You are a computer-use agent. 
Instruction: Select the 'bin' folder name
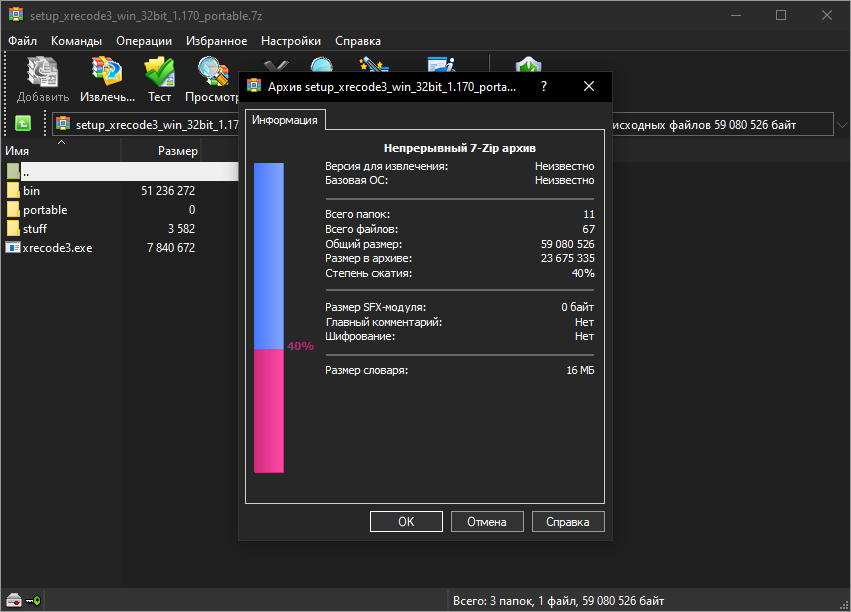point(31,190)
